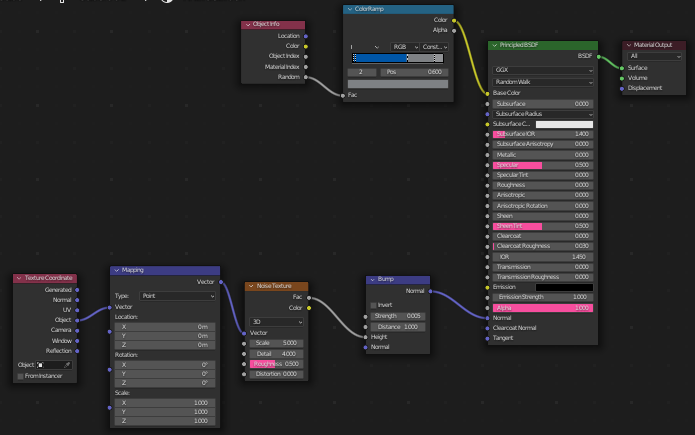Click the Object Info Random output socket
This screenshot has width=695, height=435.
[306, 77]
